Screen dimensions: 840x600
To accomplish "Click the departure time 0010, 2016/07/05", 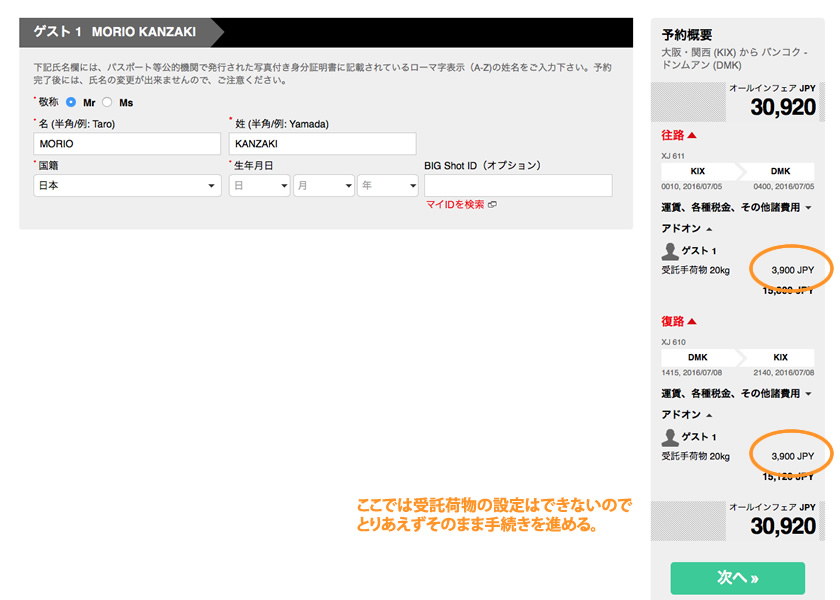I will click(692, 186).
